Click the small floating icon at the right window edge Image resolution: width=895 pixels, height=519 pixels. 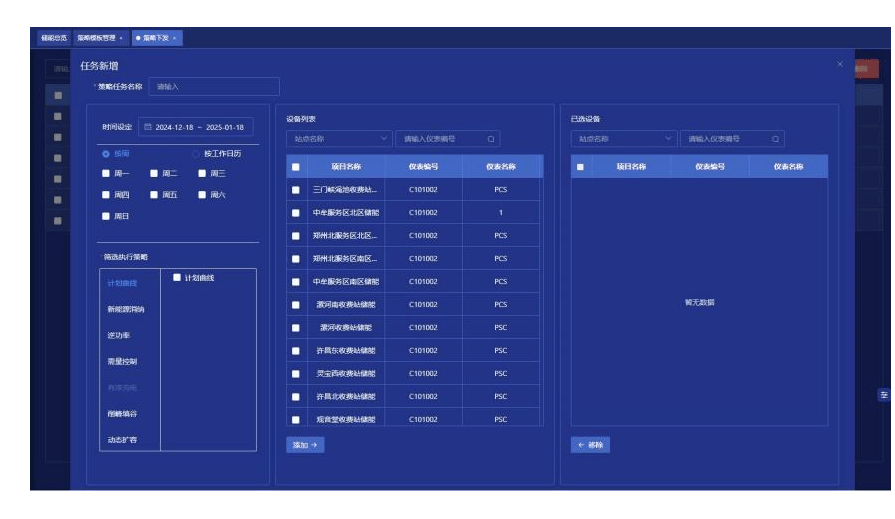pyautogui.click(x=884, y=395)
